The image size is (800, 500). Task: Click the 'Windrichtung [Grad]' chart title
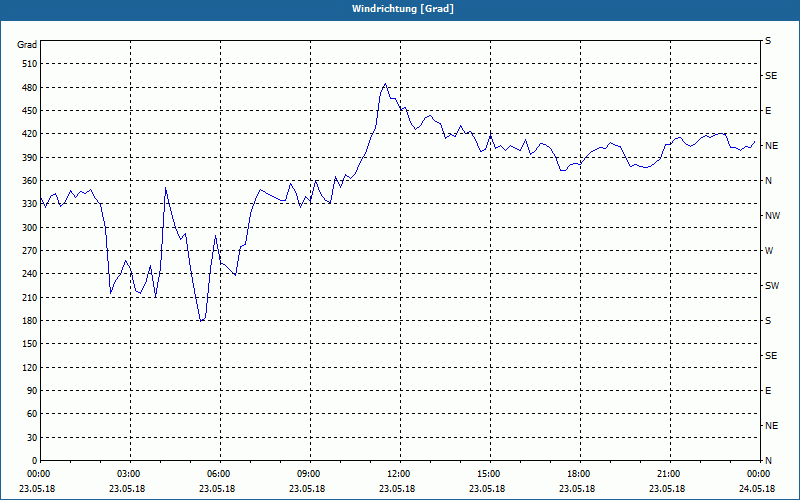[x=403, y=9]
